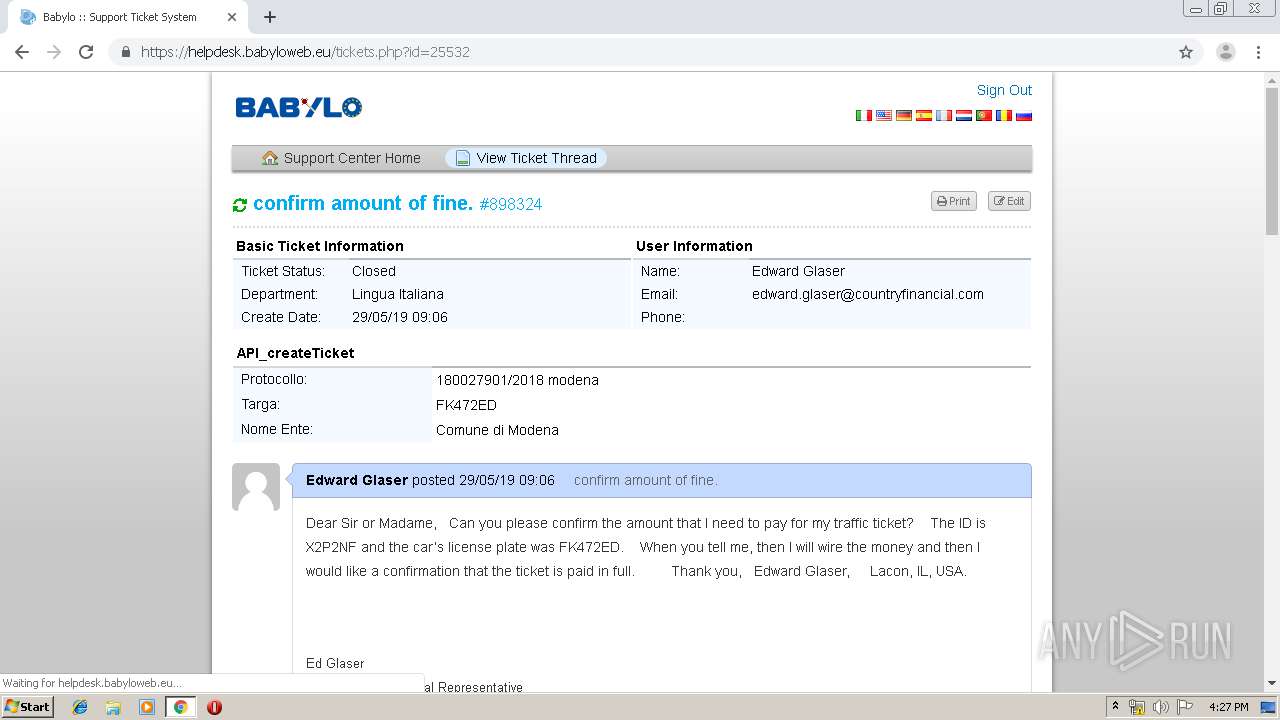Switch language to US English flag

[x=883, y=116]
